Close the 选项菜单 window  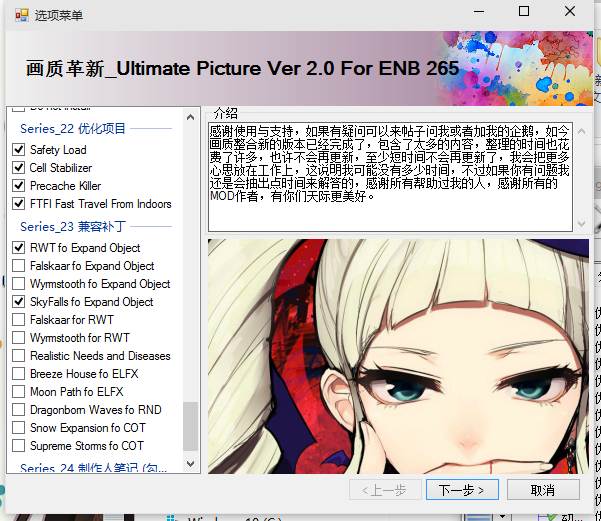point(570,11)
